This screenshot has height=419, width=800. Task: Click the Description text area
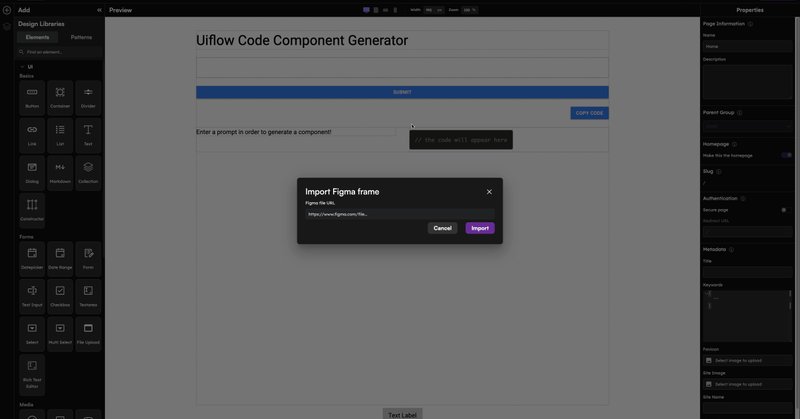pyautogui.click(x=747, y=82)
